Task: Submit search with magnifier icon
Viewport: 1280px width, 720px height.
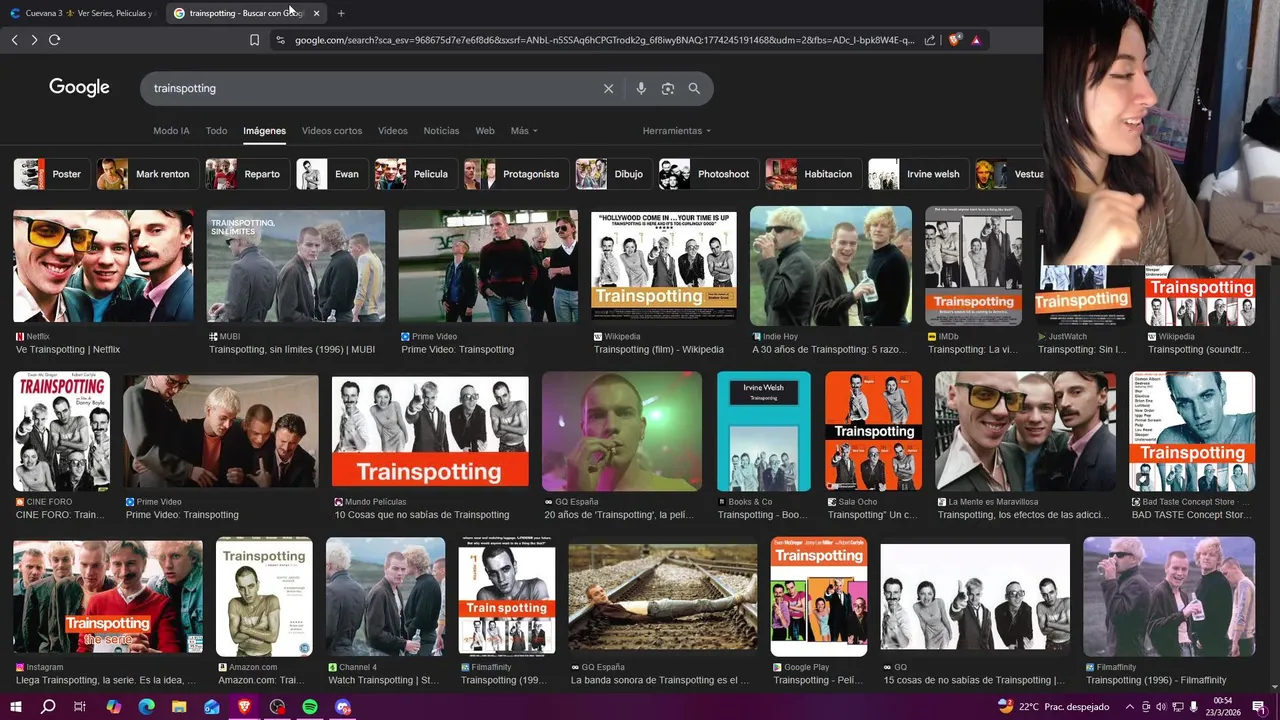Action: tap(694, 88)
